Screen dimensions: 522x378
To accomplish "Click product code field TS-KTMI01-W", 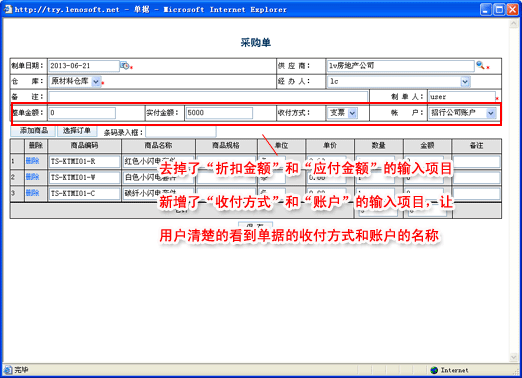I will pyautogui.click(x=84, y=178).
